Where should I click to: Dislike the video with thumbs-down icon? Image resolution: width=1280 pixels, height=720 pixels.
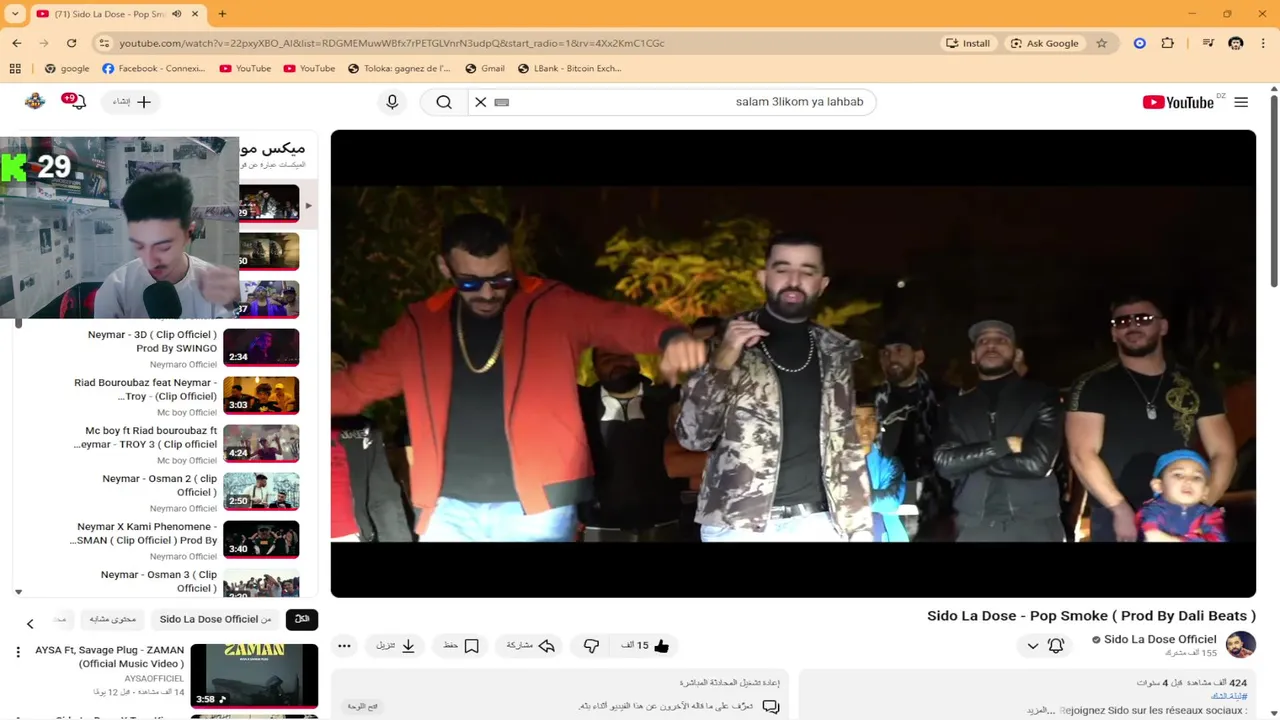(591, 646)
